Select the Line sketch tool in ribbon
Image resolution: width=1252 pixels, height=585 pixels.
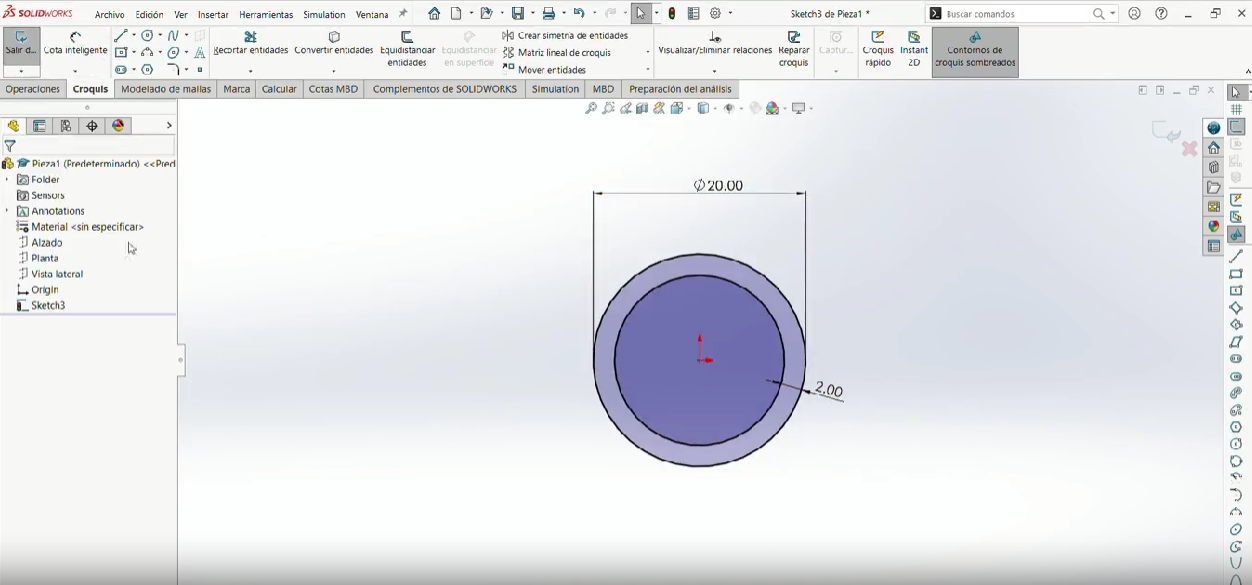point(120,35)
